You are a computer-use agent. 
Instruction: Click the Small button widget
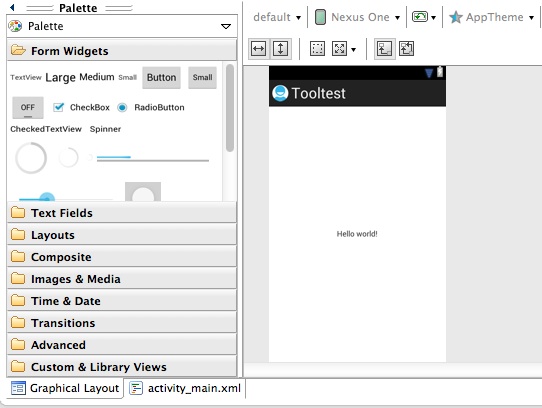pos(202,77)
